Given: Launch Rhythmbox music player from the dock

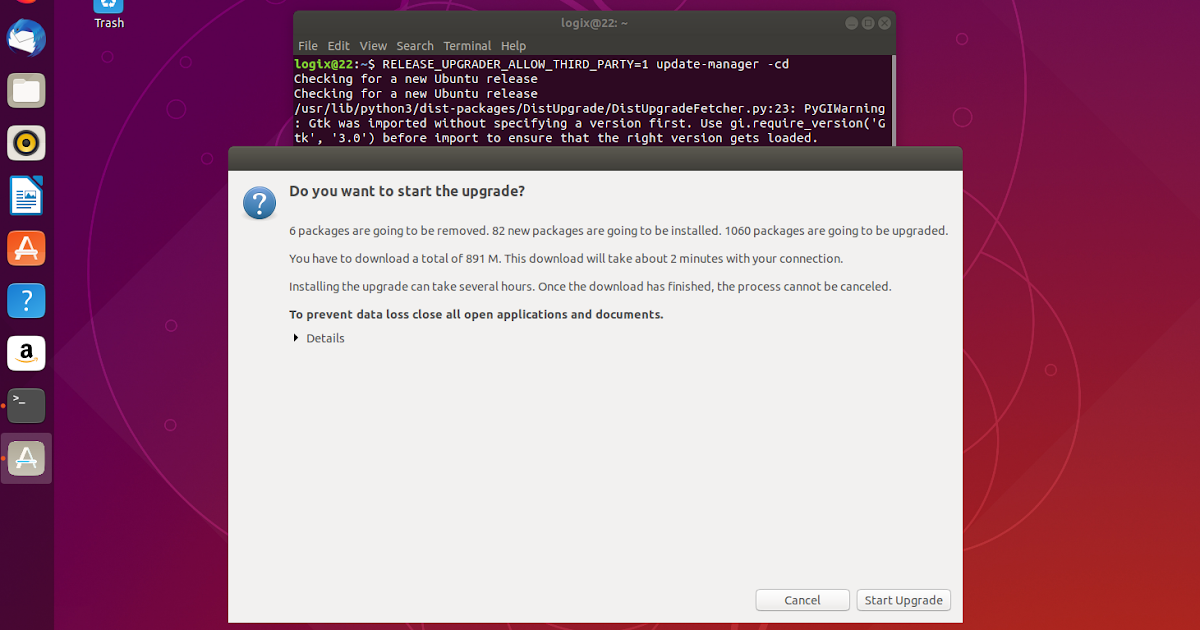Looking at the screenshot, I should coord(25,142).
